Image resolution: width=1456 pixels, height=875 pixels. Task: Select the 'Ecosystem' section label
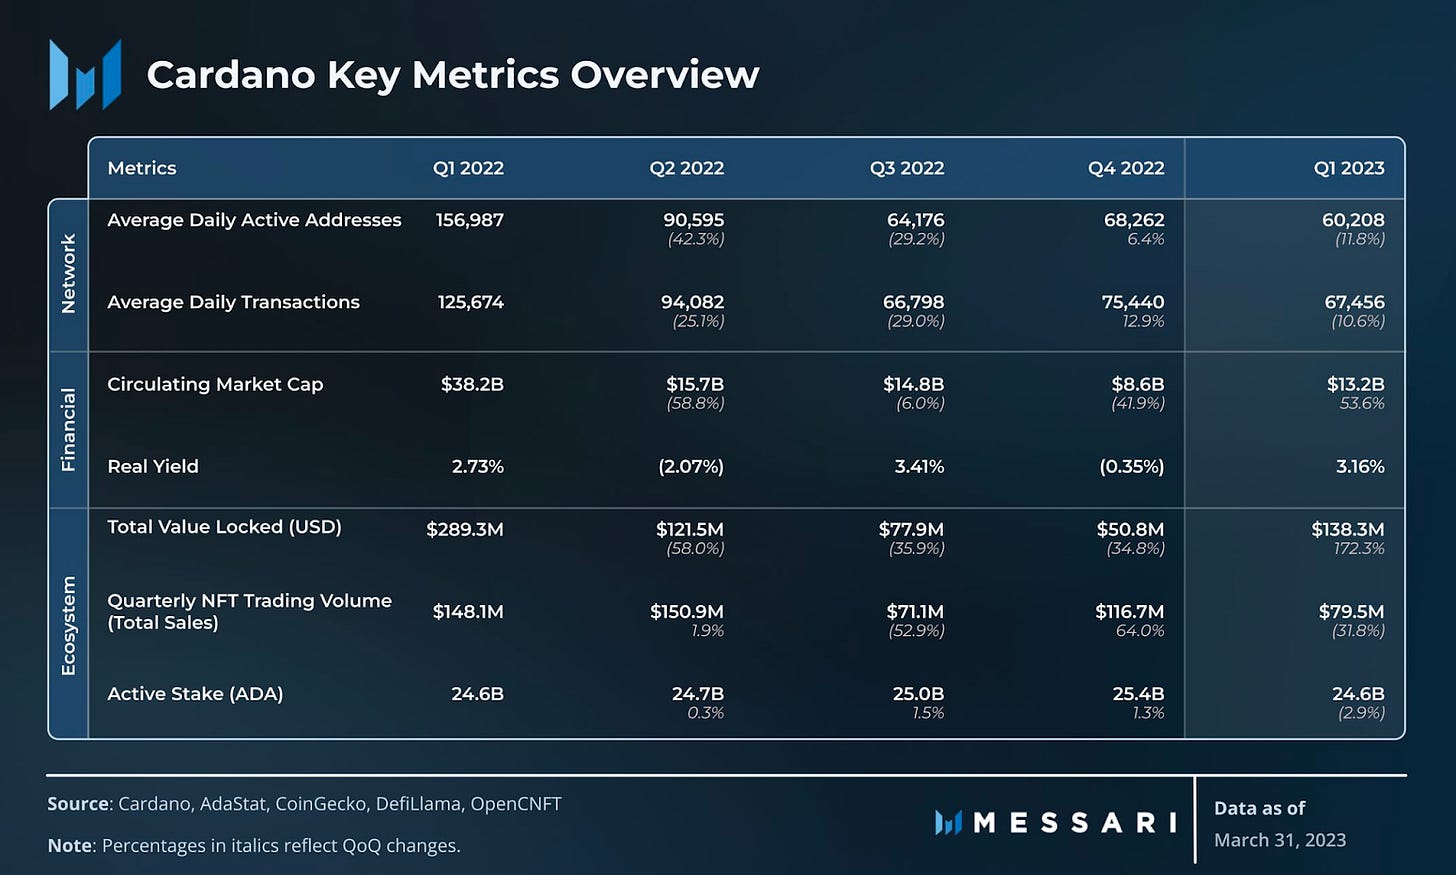tap(68, 626)
